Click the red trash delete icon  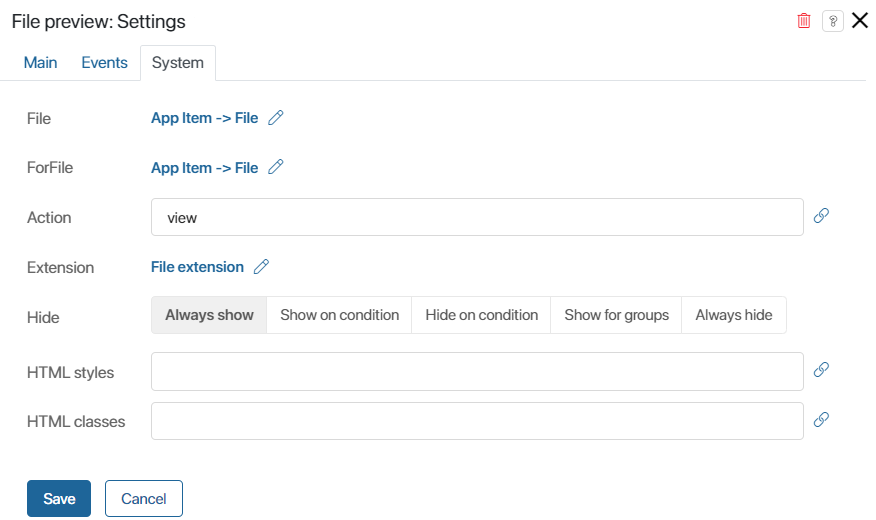(x=804, y=21)
